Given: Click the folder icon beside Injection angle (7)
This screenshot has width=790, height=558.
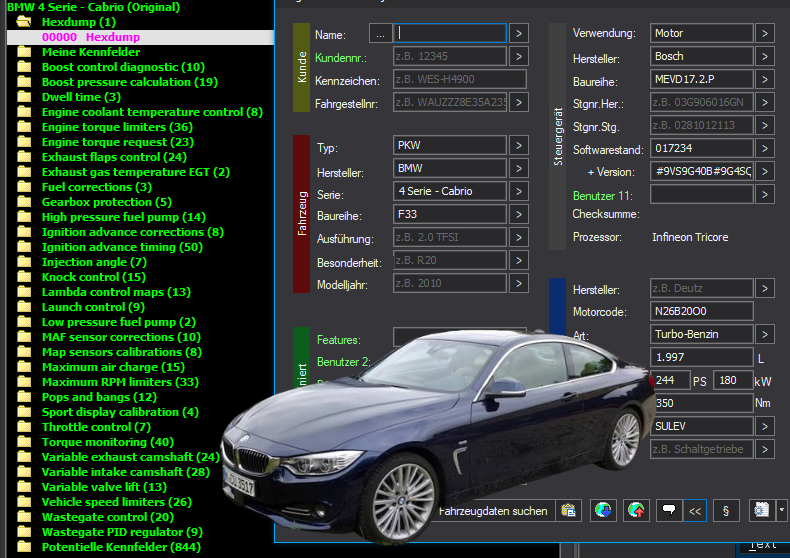Looking at the screenshot, I should point(24,262).
